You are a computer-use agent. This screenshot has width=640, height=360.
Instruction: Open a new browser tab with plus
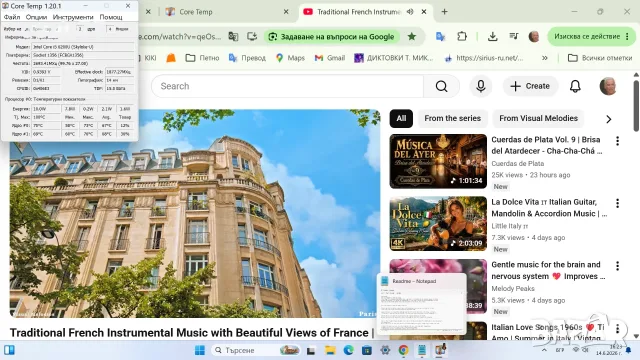click(x=444, y=12)
